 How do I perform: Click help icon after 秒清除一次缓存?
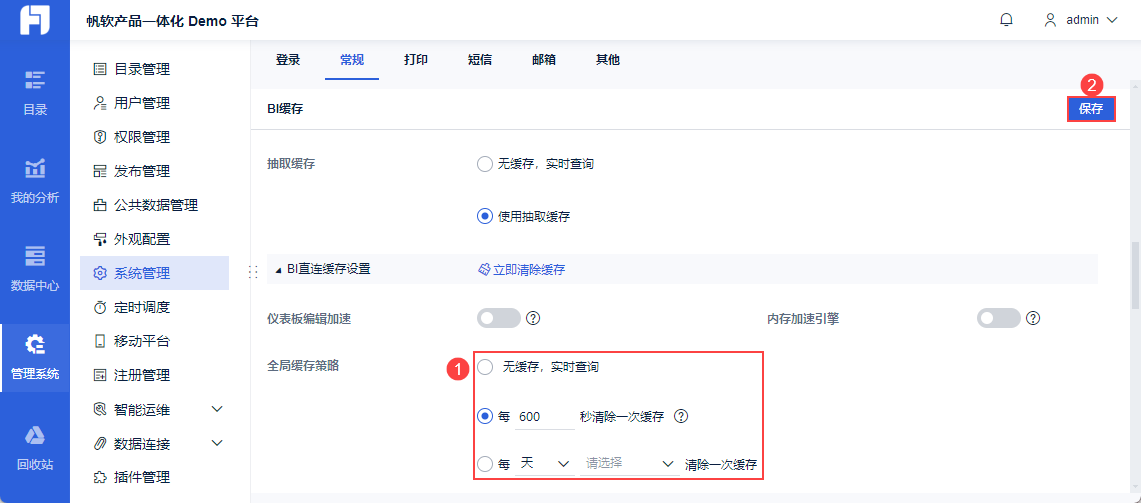pyautogui.click(x=681, y=416)
